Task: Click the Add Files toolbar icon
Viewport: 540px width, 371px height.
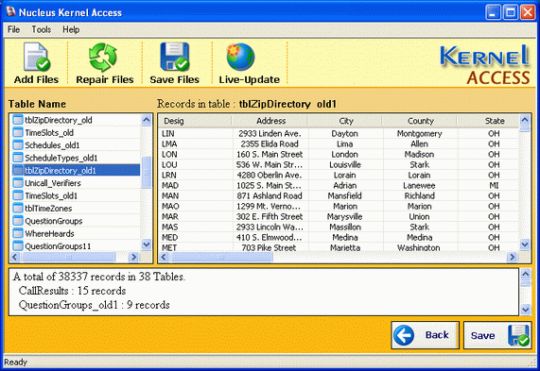Action: 37,57
